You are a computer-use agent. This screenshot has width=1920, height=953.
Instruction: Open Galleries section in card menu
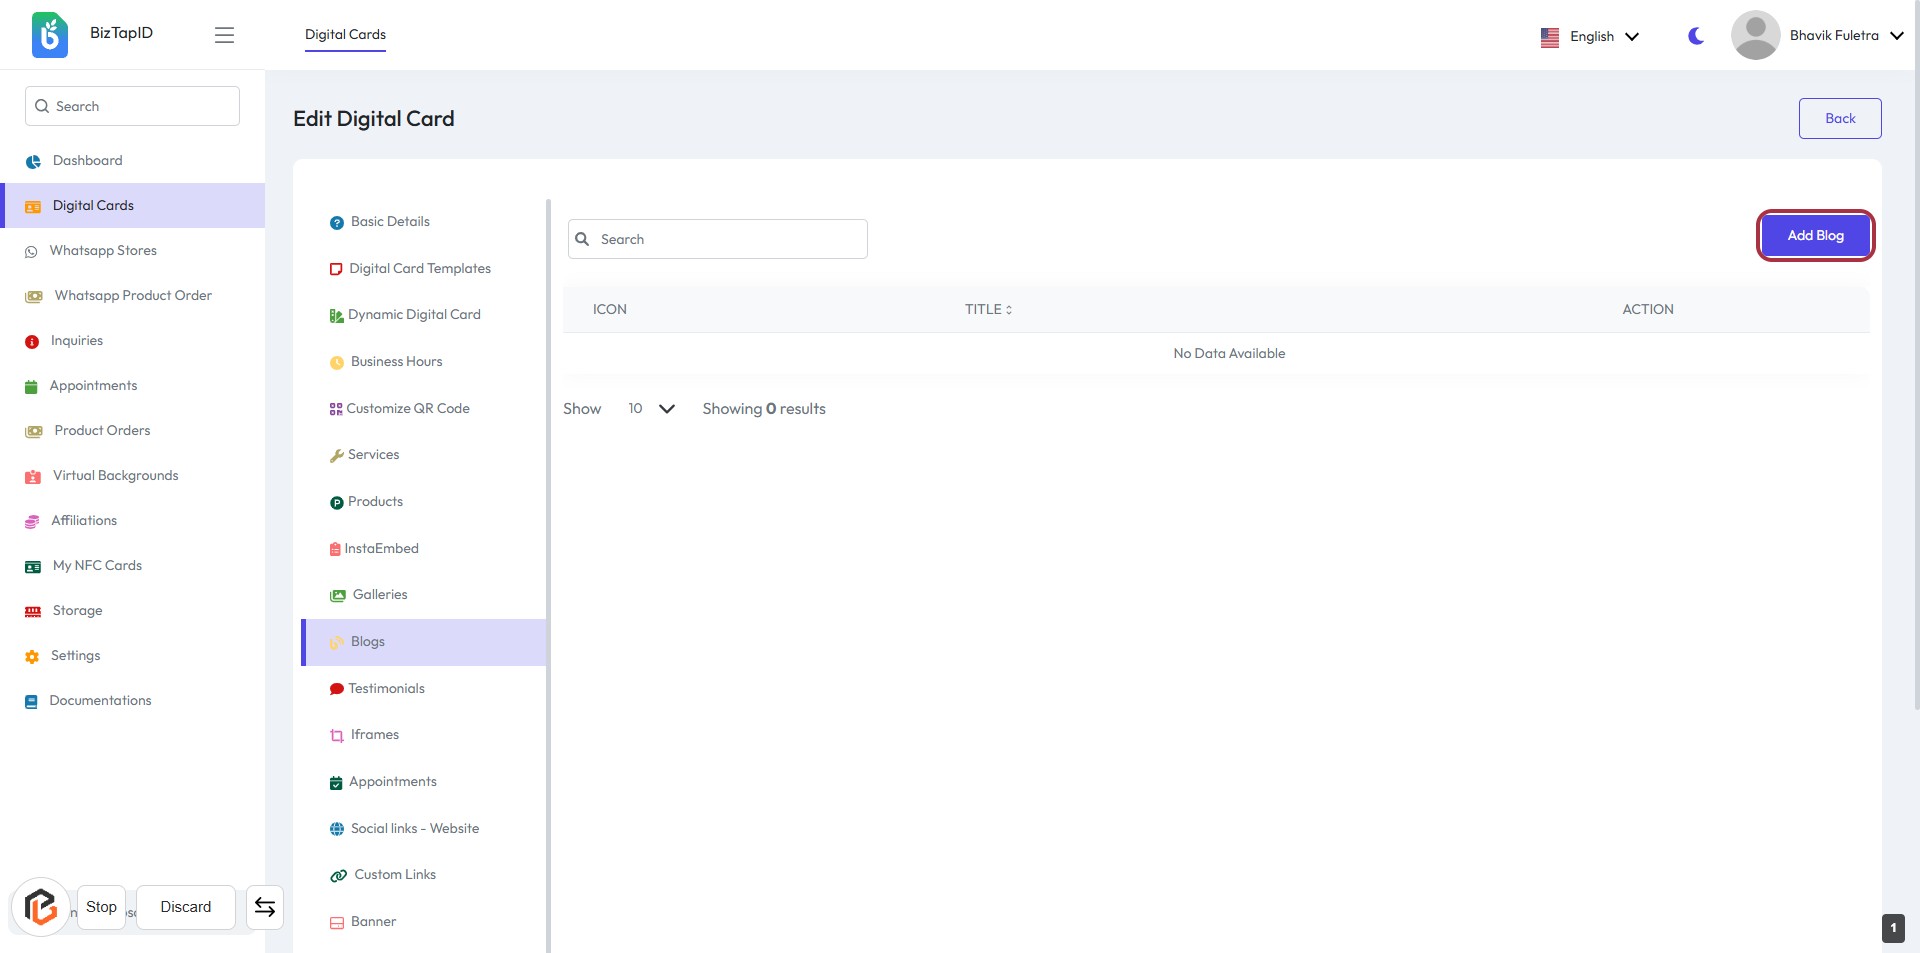379,595
